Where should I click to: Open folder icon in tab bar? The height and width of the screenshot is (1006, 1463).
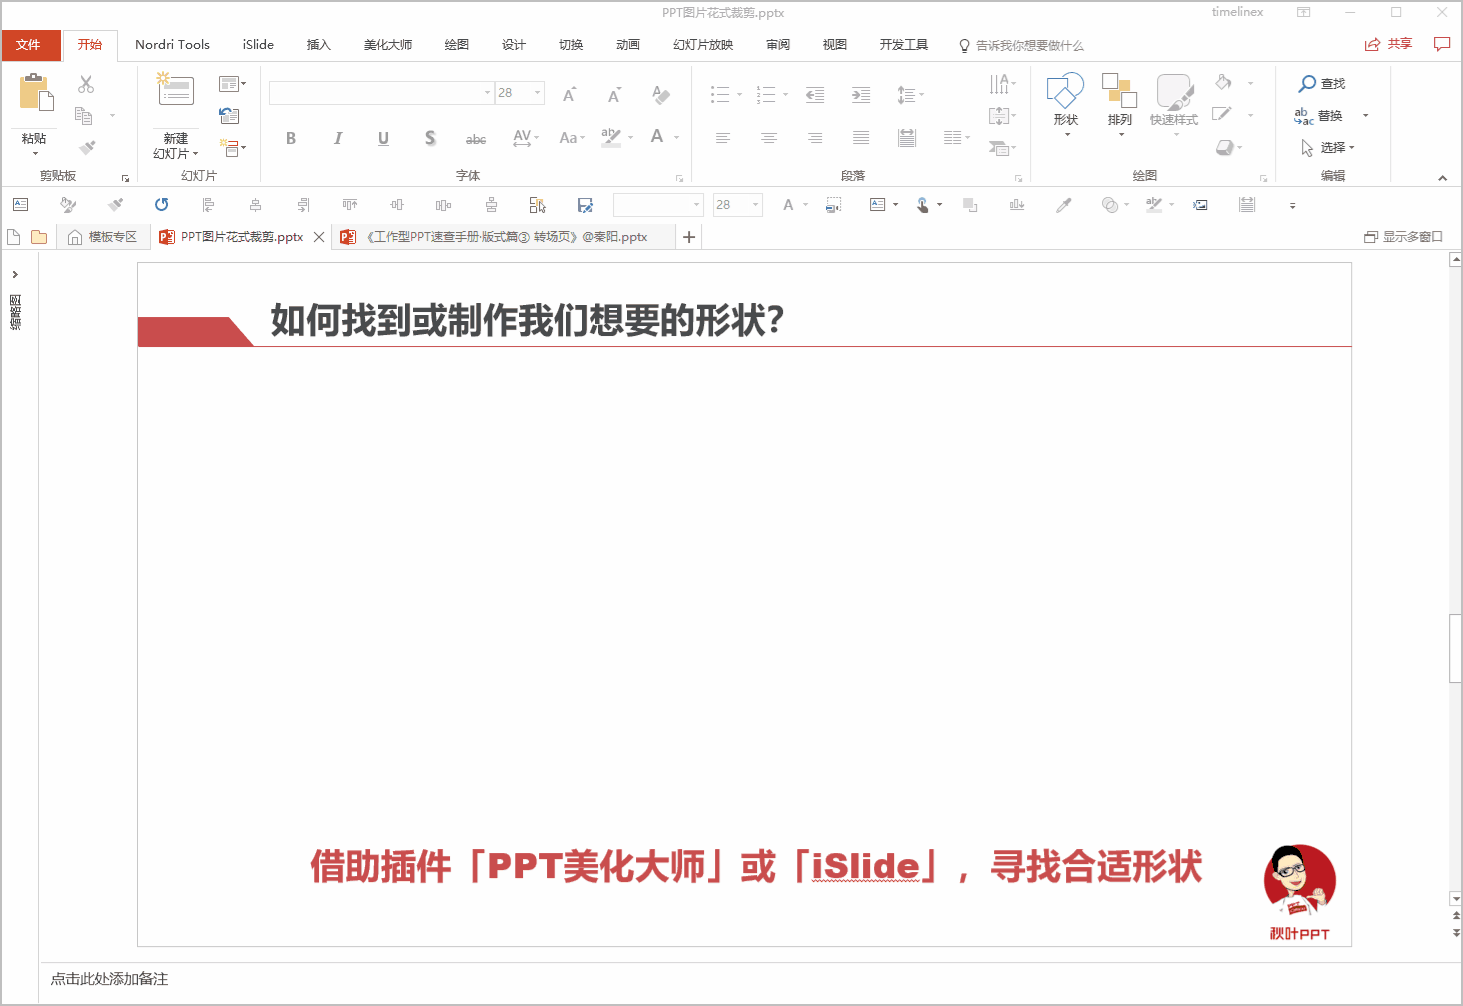(x=39, y=237)
